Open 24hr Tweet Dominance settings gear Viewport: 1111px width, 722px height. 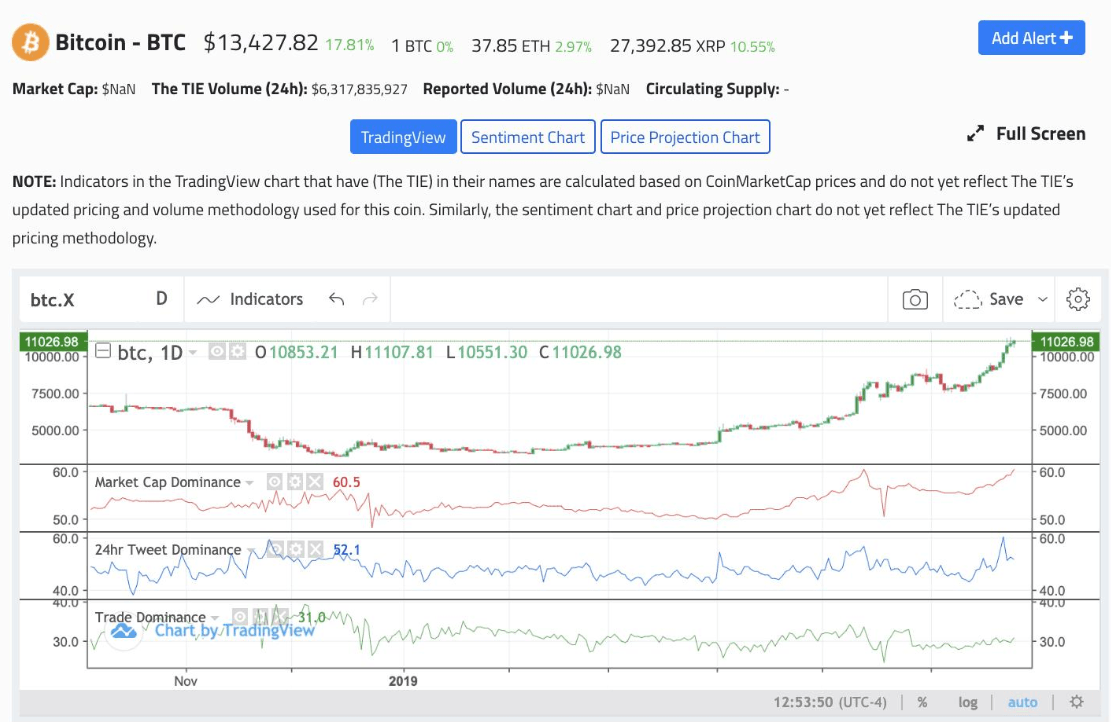(x=295, y=550)
